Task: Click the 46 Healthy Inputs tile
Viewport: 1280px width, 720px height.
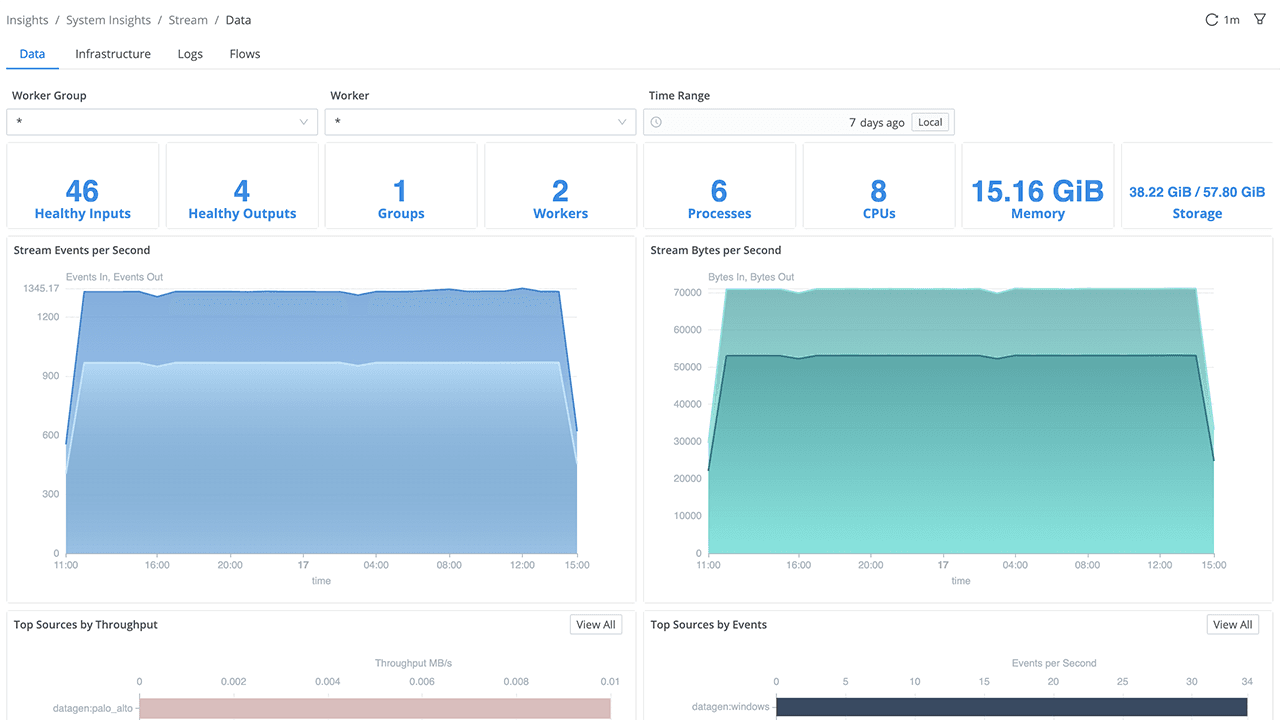Action: tap(82, 185)
